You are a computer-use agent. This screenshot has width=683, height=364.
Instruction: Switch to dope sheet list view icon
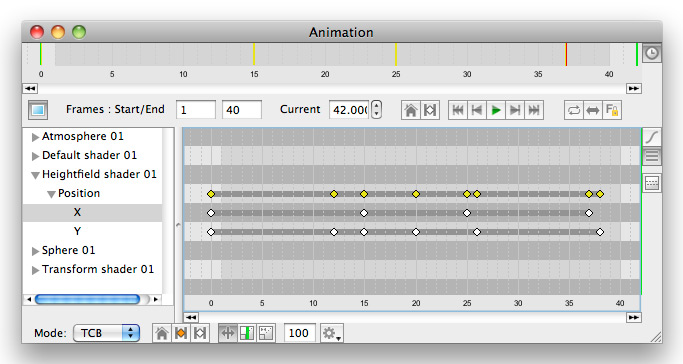click(652, 156)
